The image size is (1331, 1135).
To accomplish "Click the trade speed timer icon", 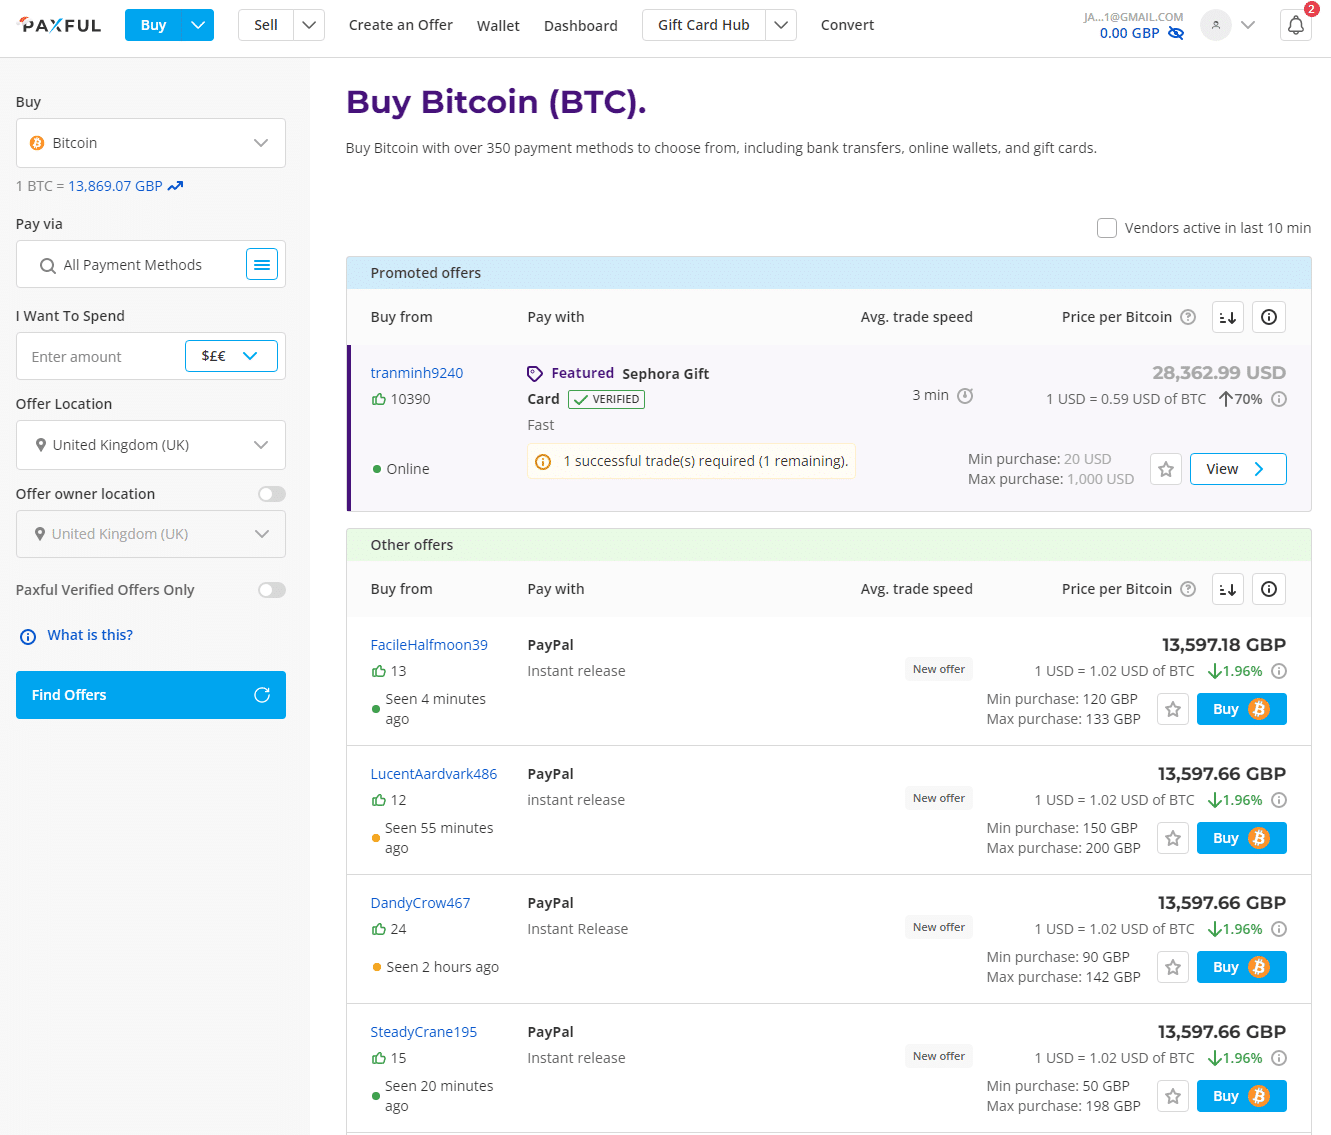I will [965, 395].
